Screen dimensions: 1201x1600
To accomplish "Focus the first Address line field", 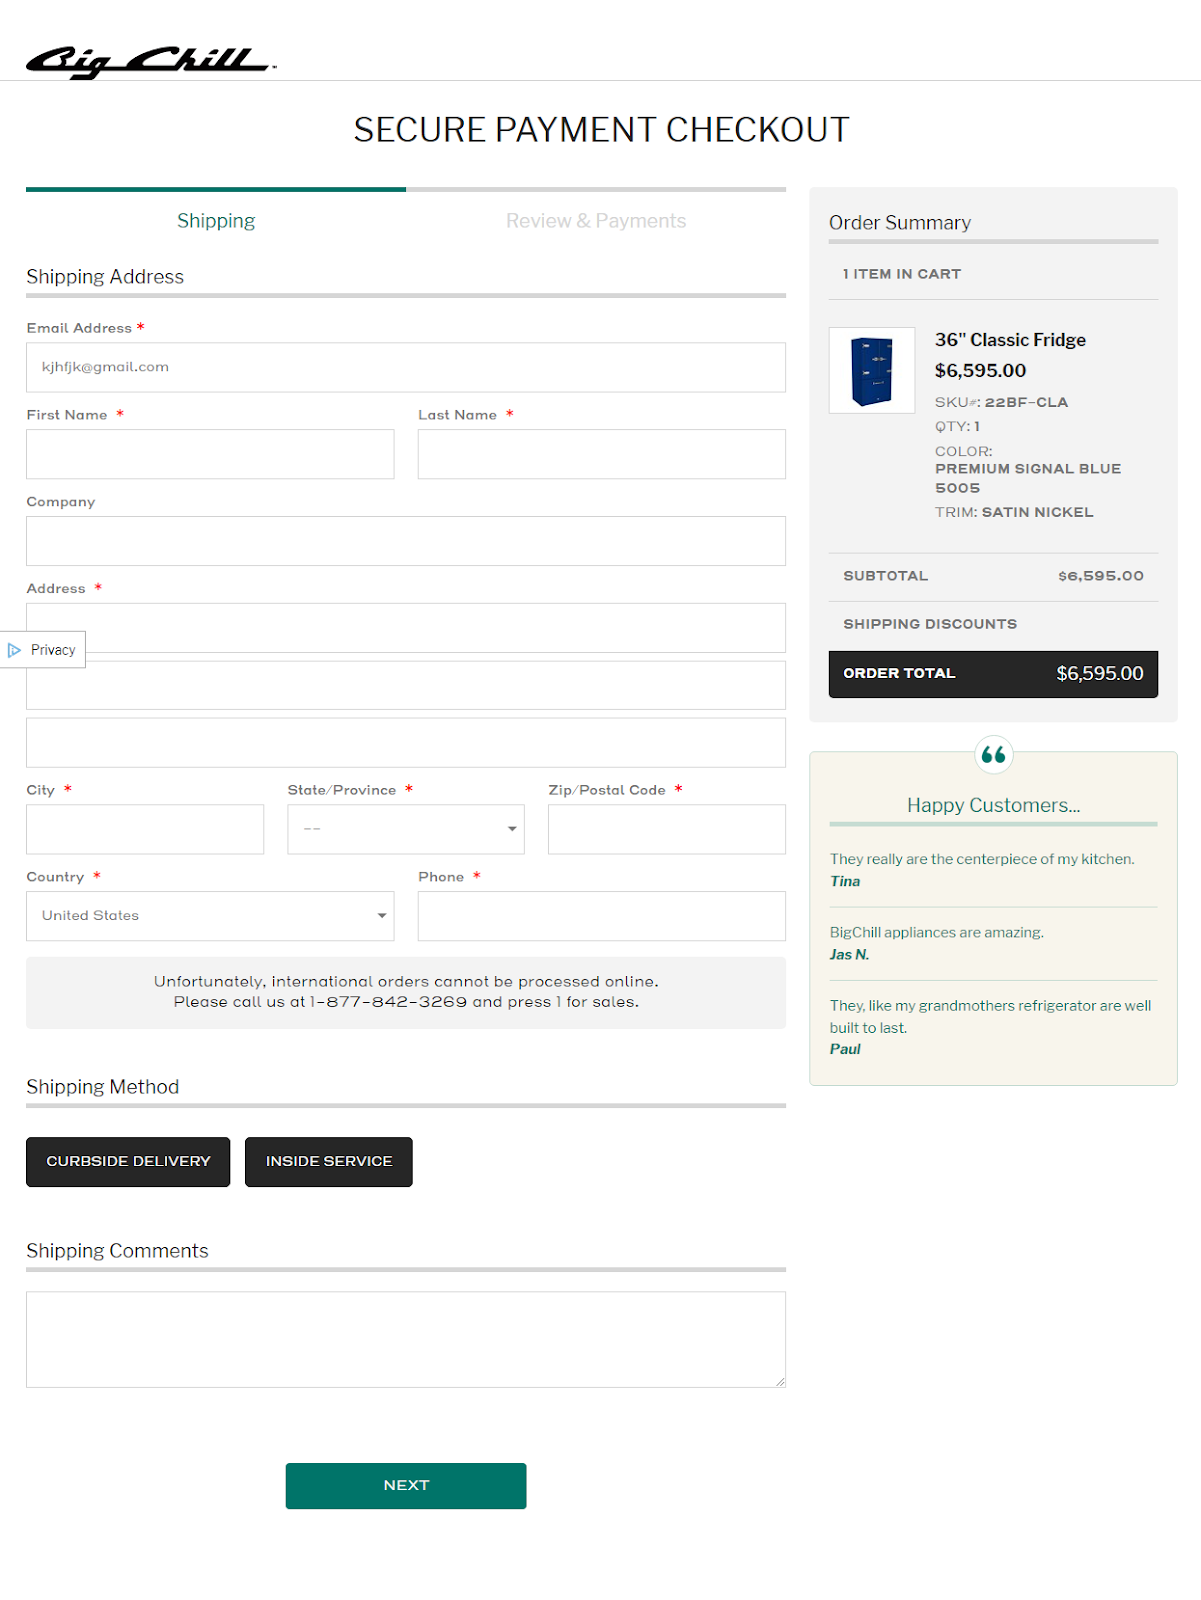I will 406,628.
